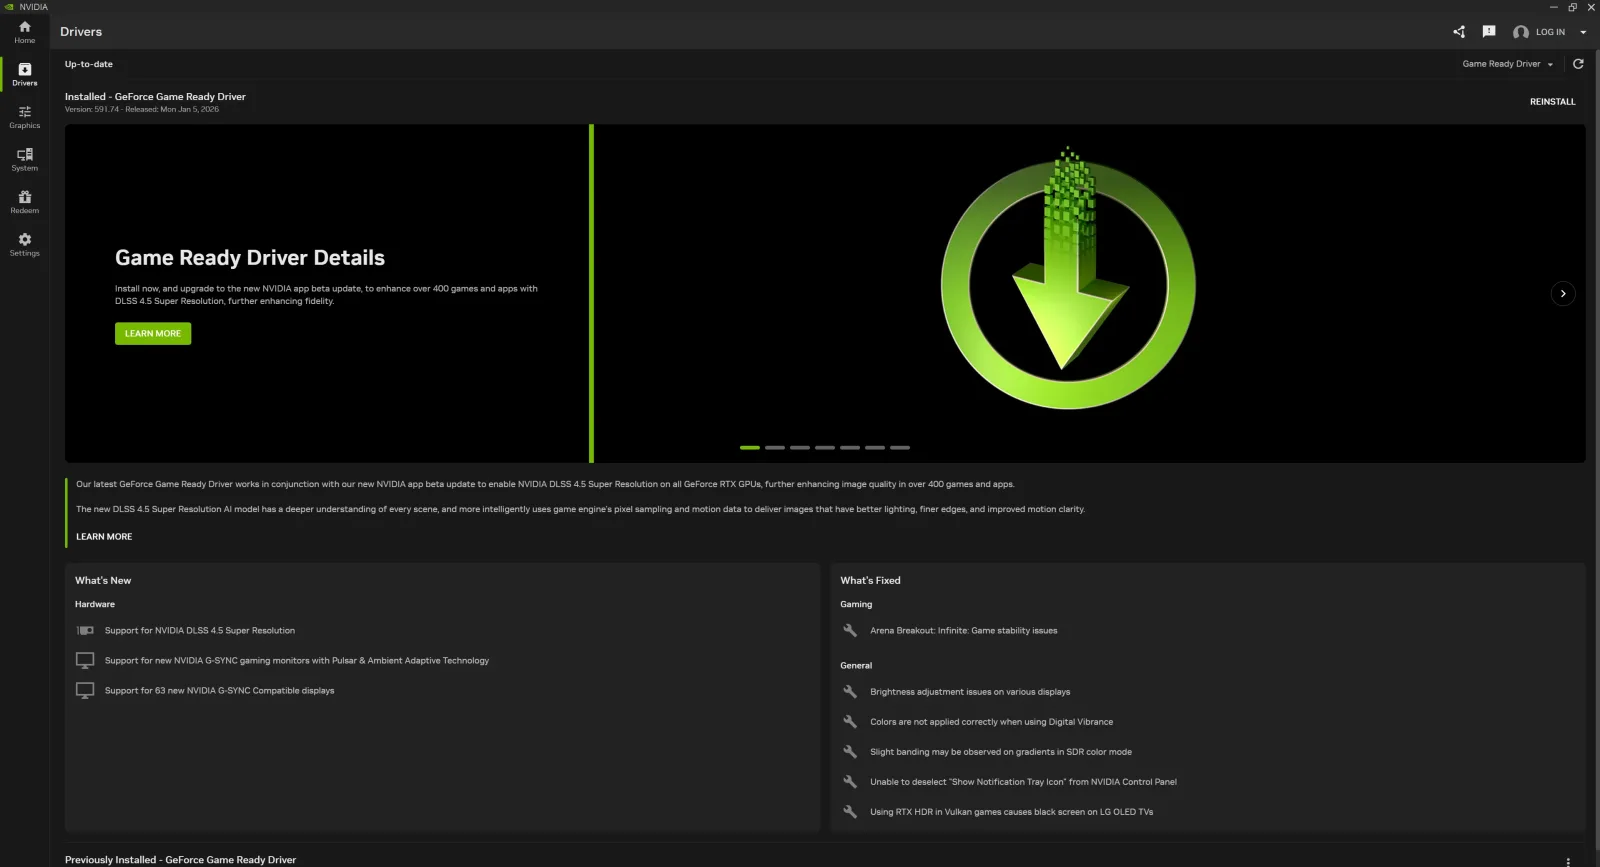The image size is (1600, 867).
Task: Open the Drivers sidebar section
Action: 25,75
